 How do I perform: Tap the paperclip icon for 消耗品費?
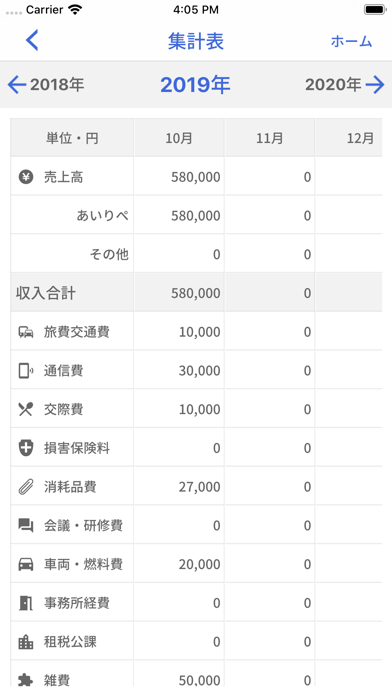[26, 487]
